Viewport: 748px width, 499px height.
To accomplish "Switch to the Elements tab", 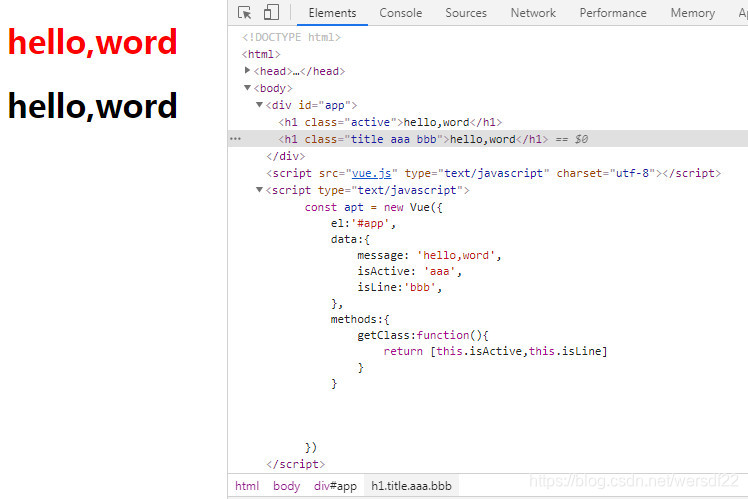I will pos(332,13).
